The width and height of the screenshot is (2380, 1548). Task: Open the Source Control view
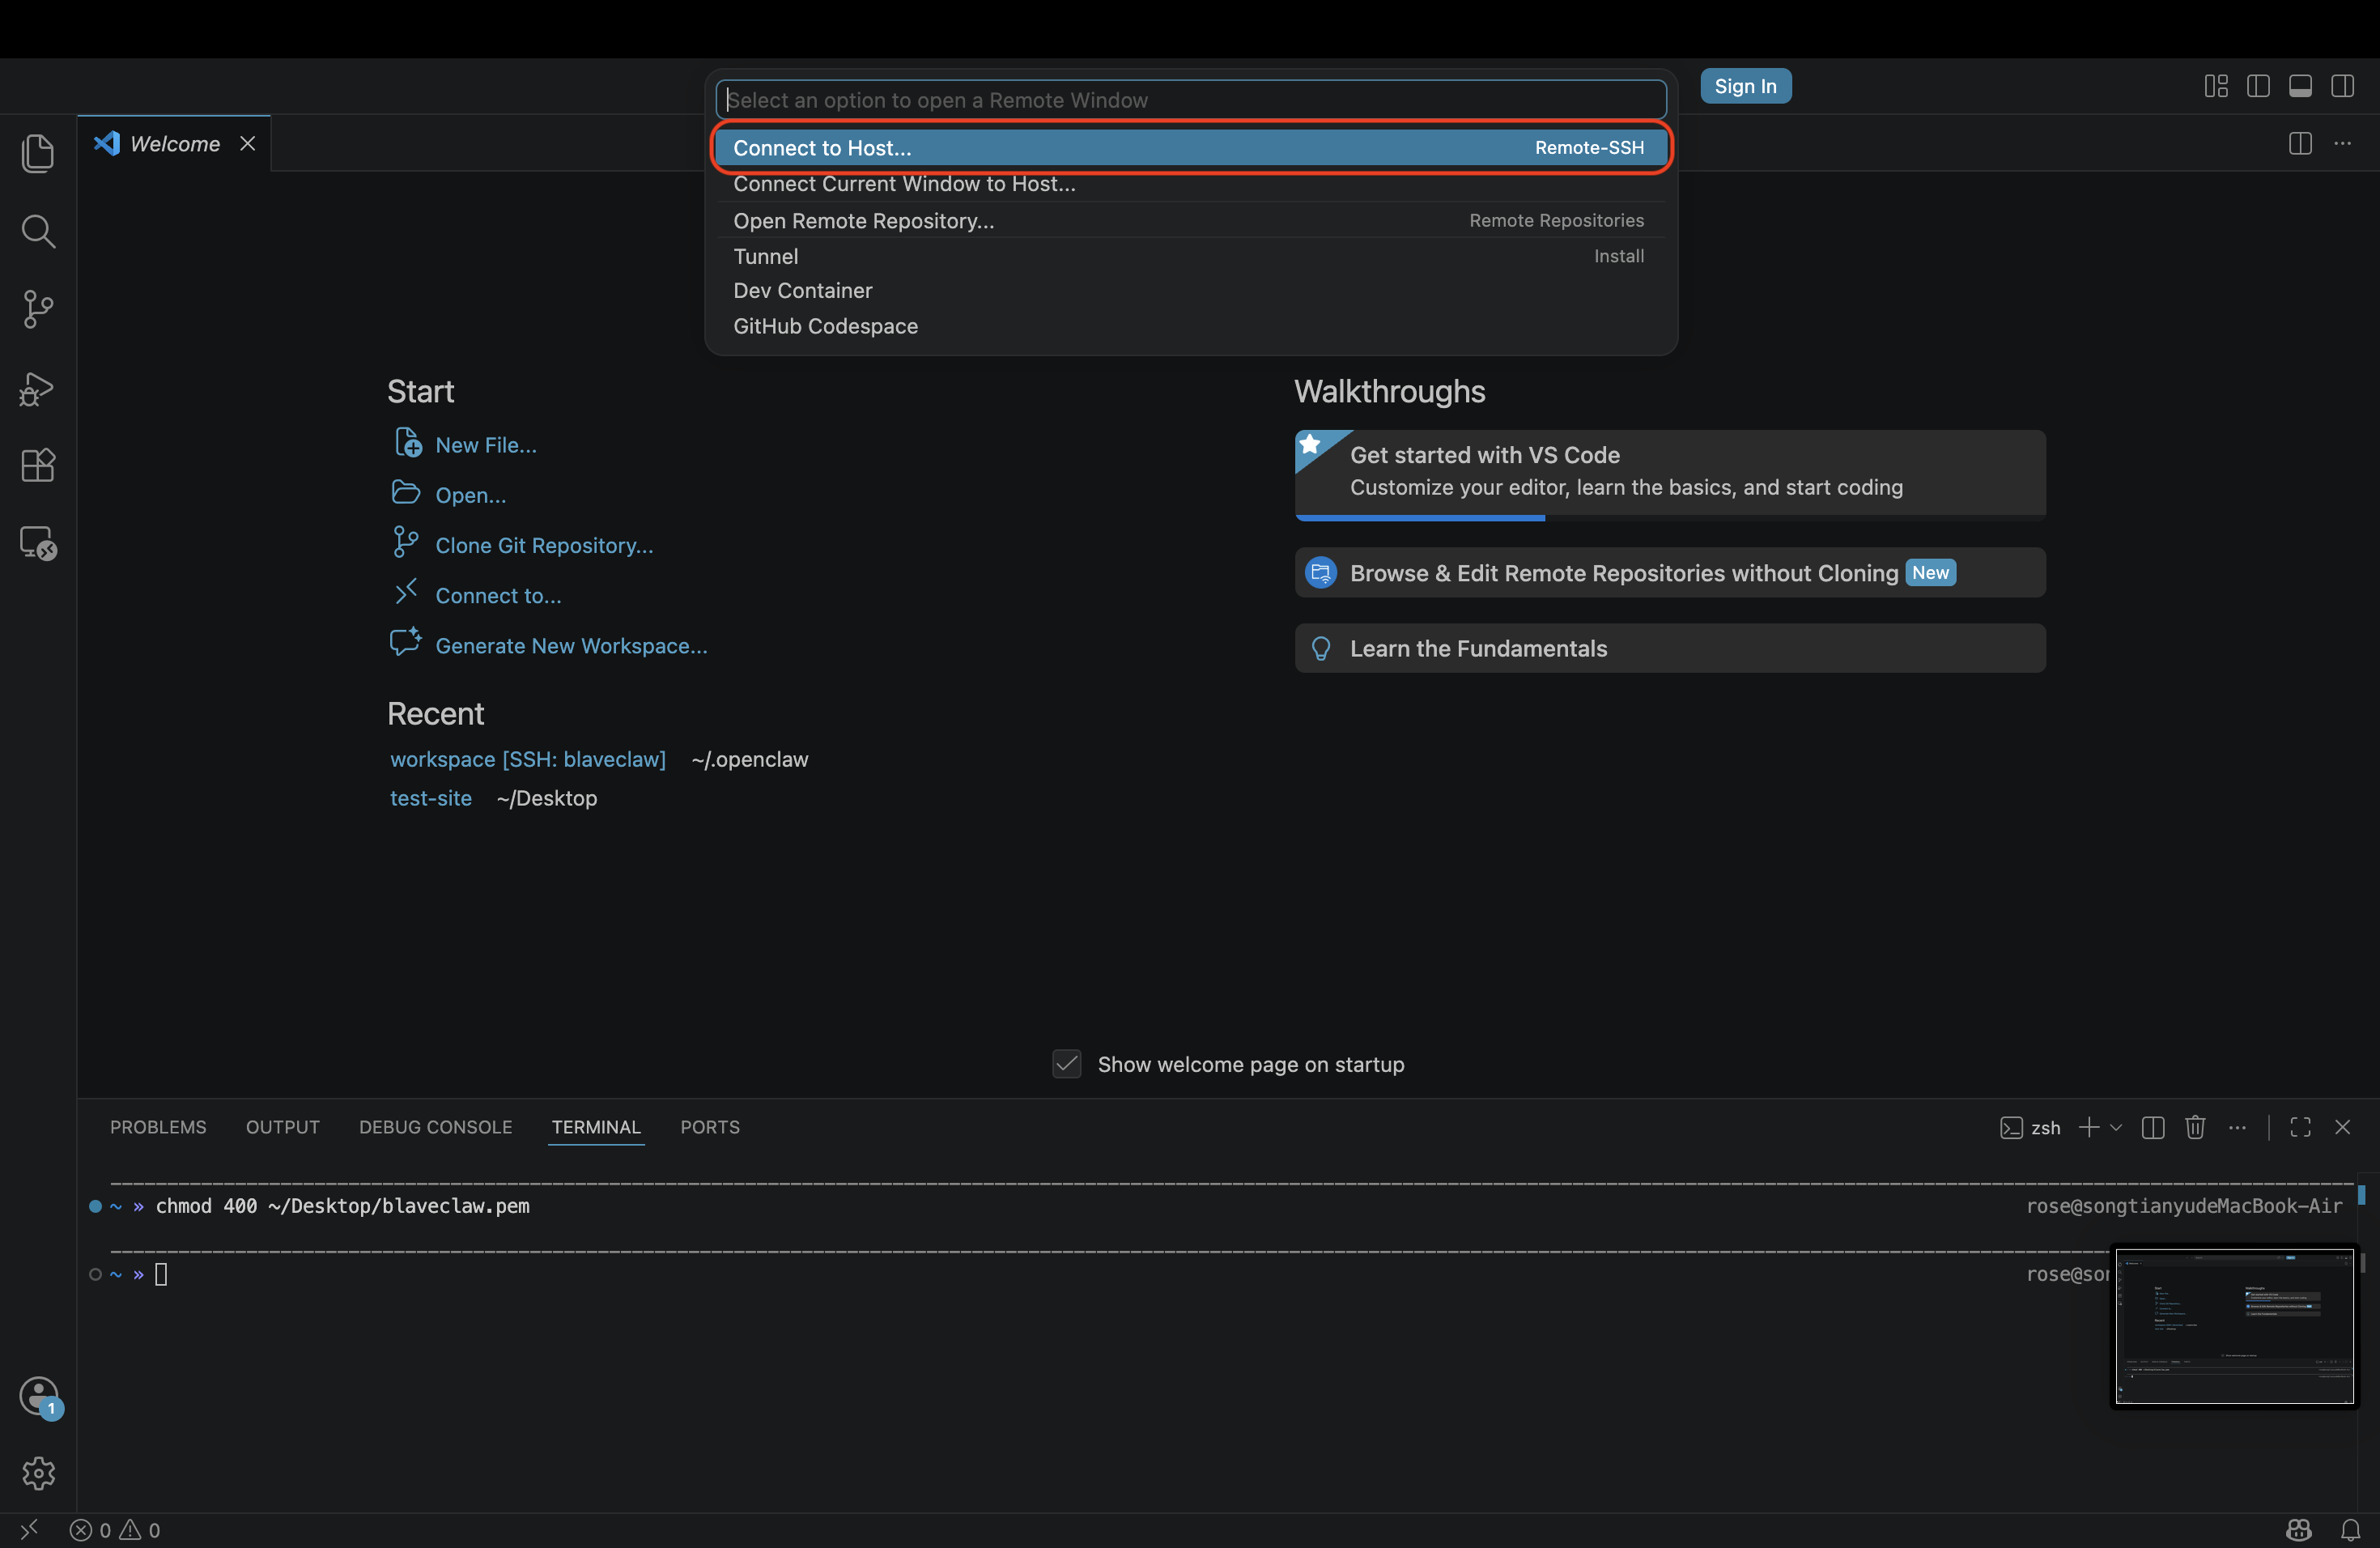pyautogui.click(x=38, y=309)
